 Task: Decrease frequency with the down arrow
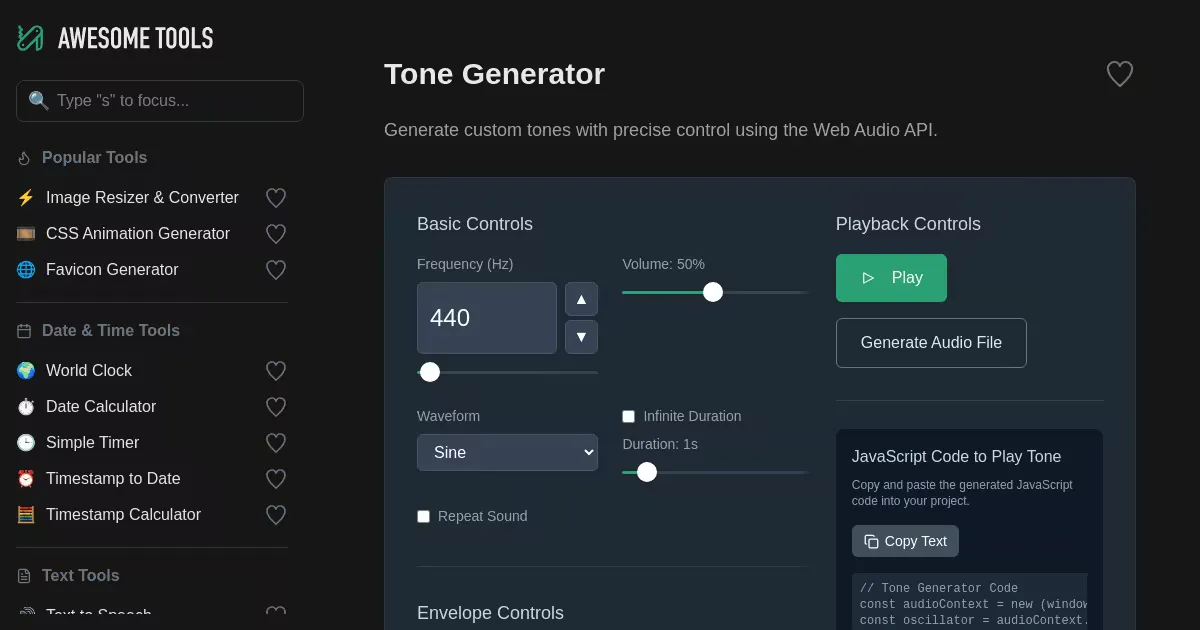point(581,337)
